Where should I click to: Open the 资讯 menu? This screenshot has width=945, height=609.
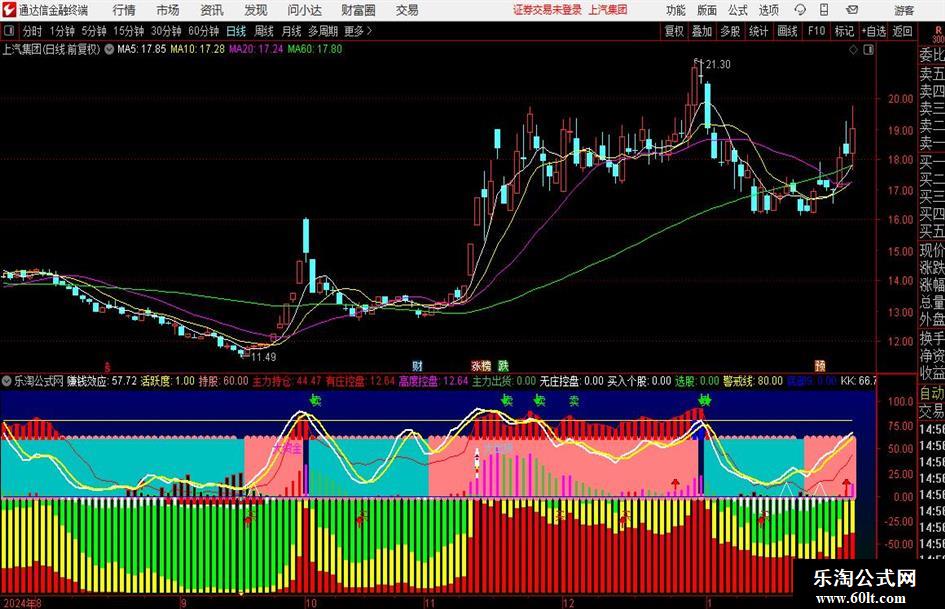coord(212,10)
